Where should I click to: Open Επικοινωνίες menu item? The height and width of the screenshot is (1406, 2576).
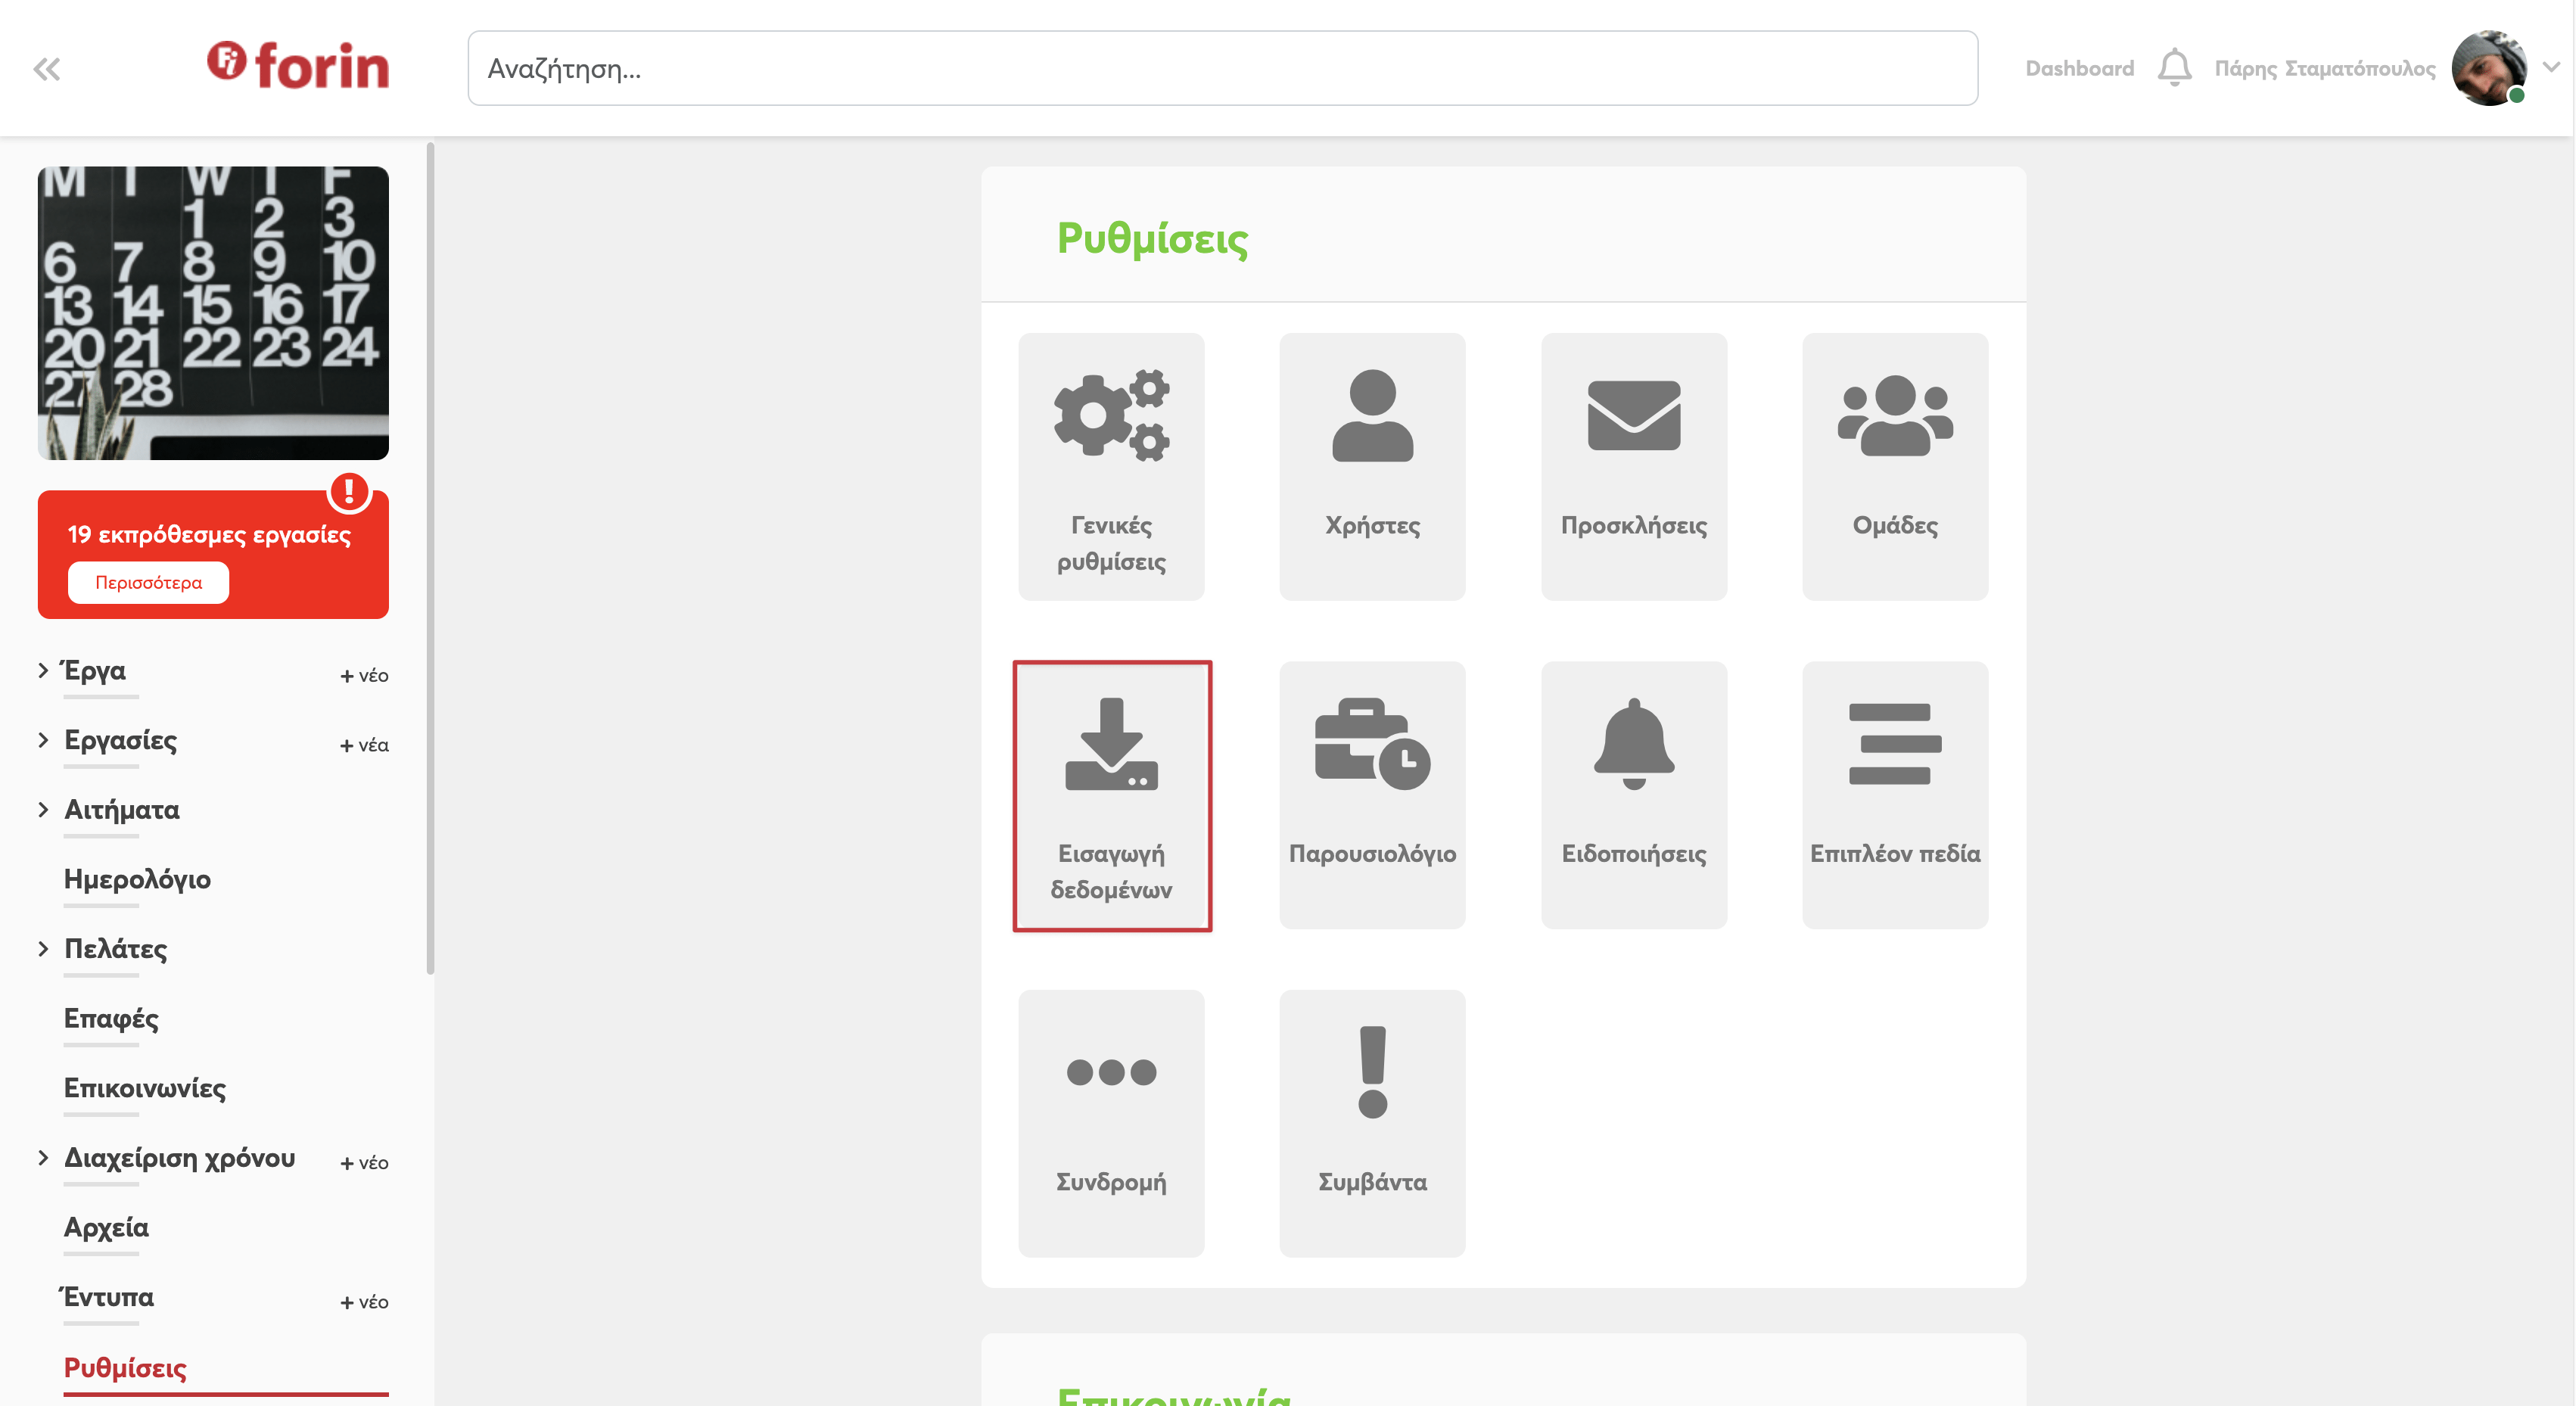[x=145, y=1088]
